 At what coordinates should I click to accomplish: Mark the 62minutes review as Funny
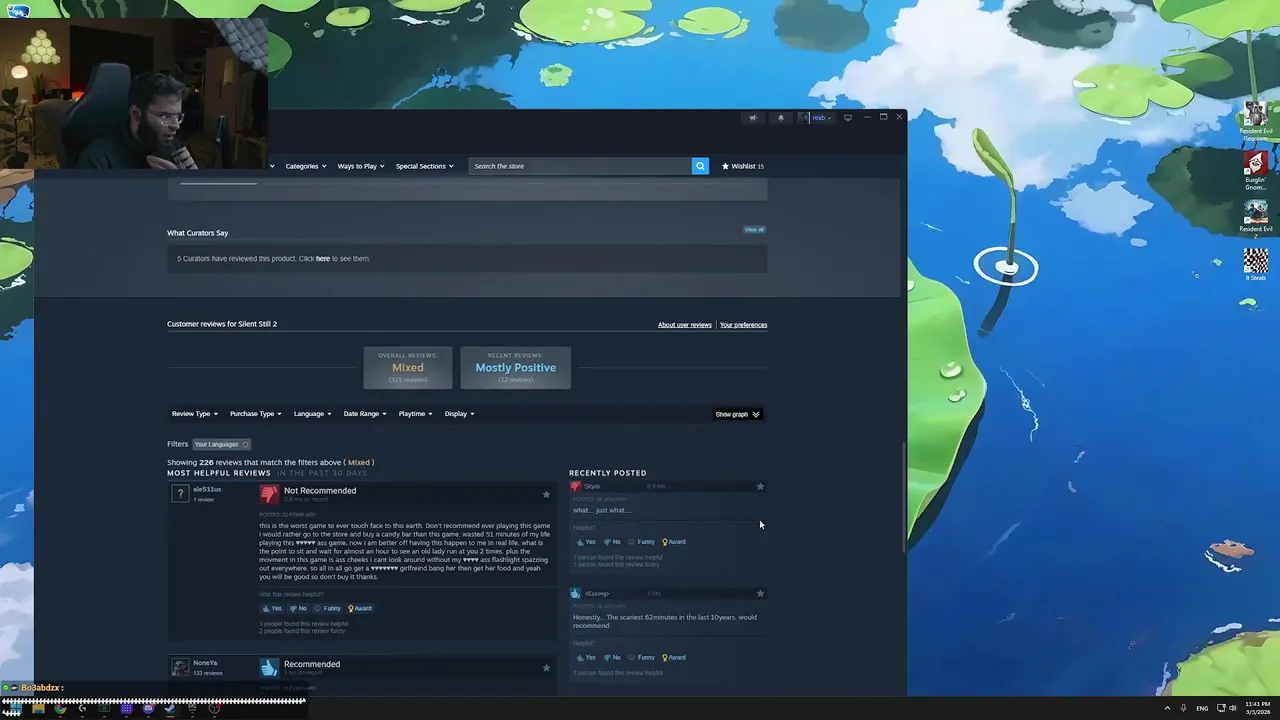[x=642, y=657]
